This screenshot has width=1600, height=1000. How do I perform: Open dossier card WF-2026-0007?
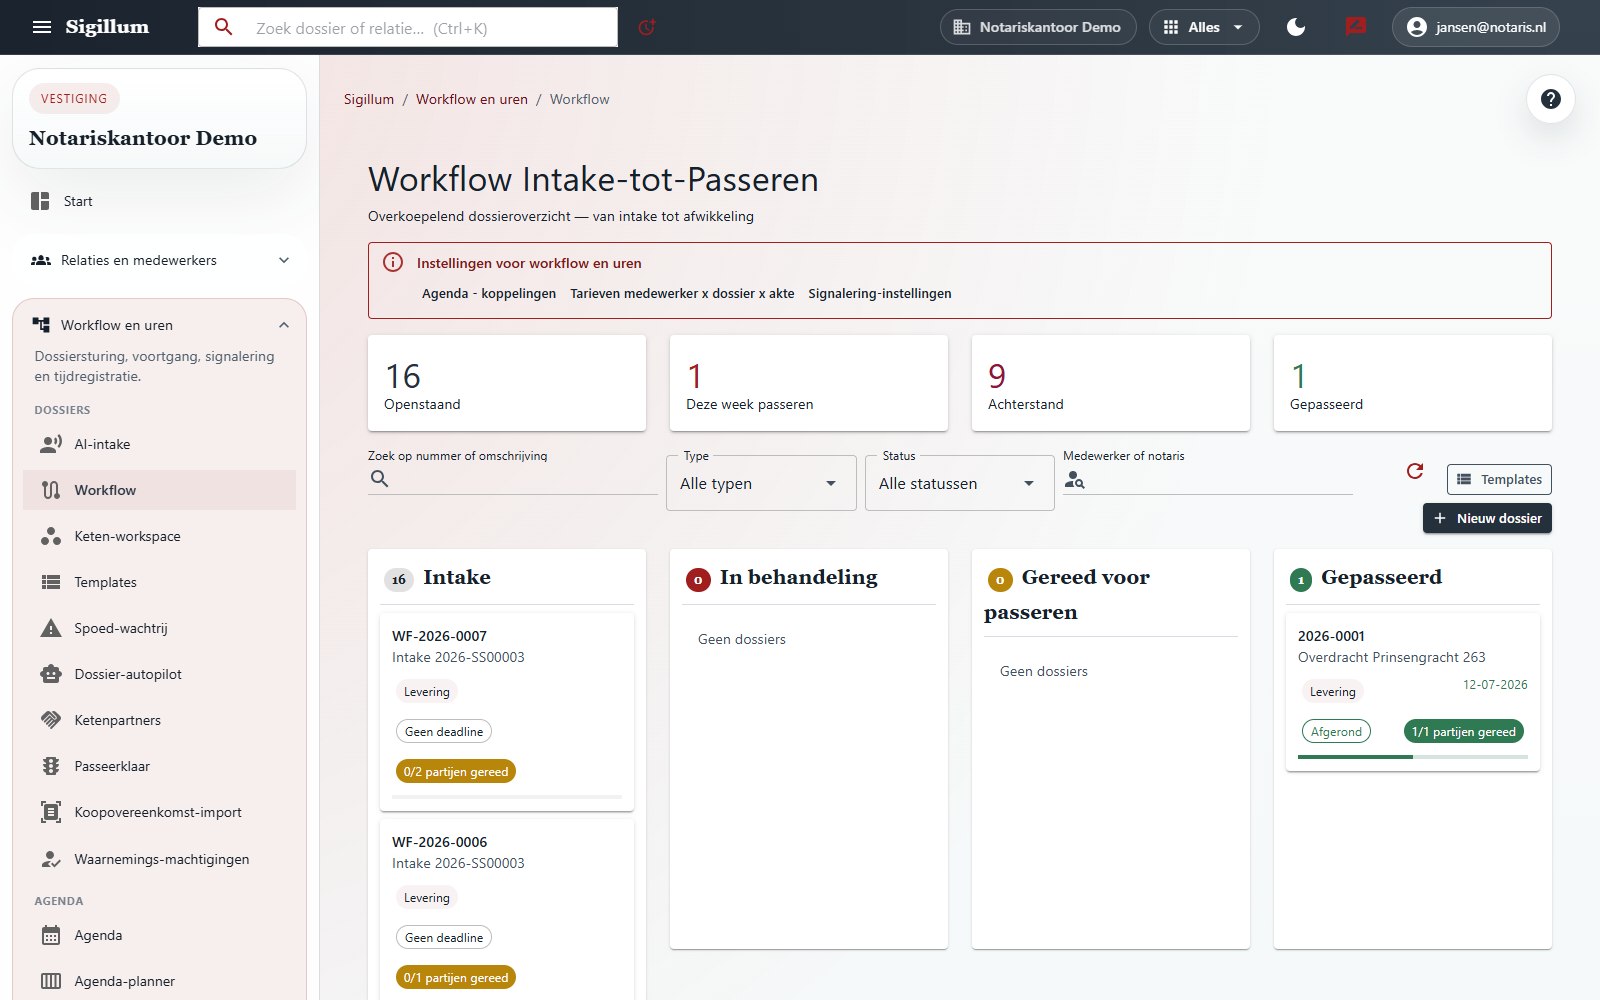[507, 712]
